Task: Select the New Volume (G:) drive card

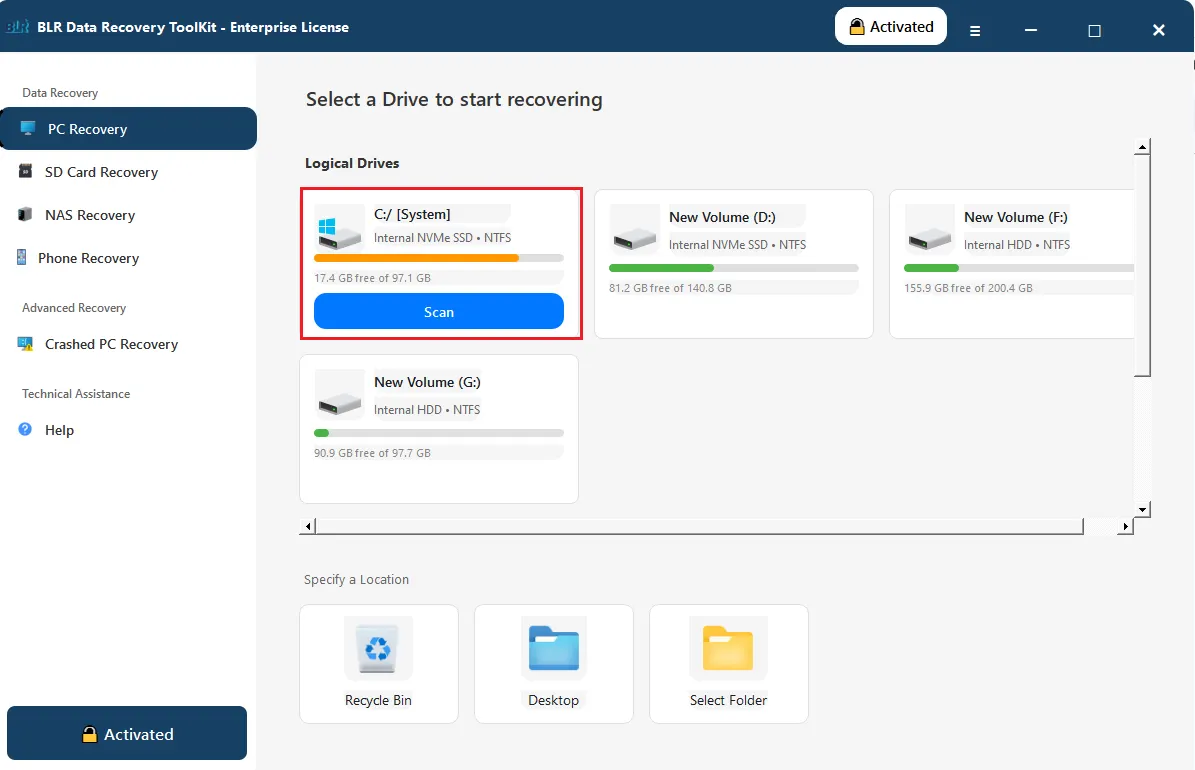Action: [x=438, y=428]
